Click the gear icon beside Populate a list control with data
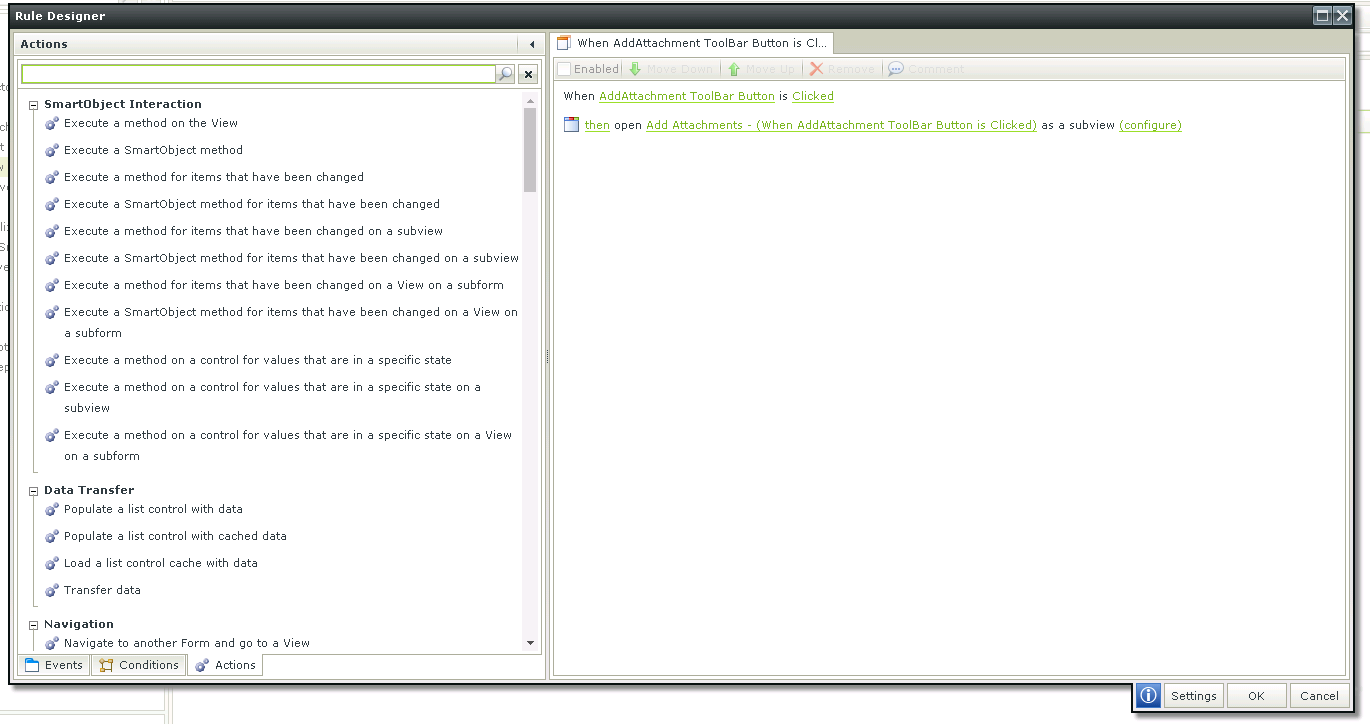Image resolution: width=1370 pixels, height=724 pixels. [x=52, y=509]
